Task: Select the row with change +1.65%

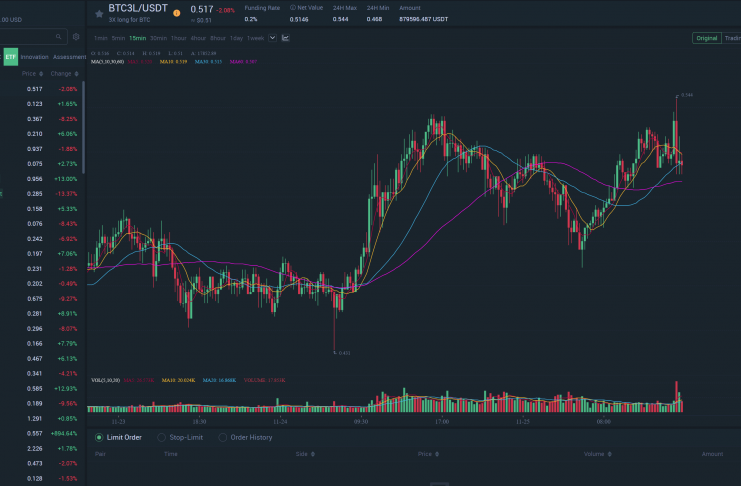Action: (41, 104)
